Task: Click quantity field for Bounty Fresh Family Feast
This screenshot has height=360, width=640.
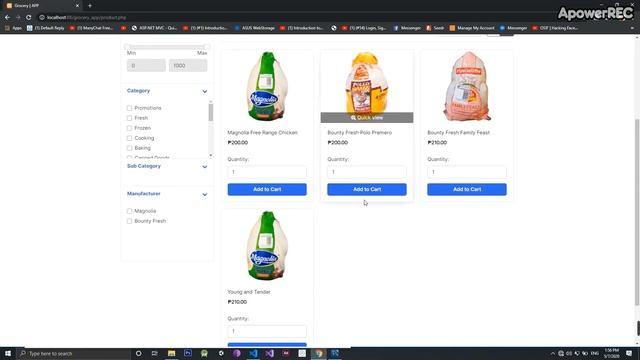Action: (x=467, y=172)
